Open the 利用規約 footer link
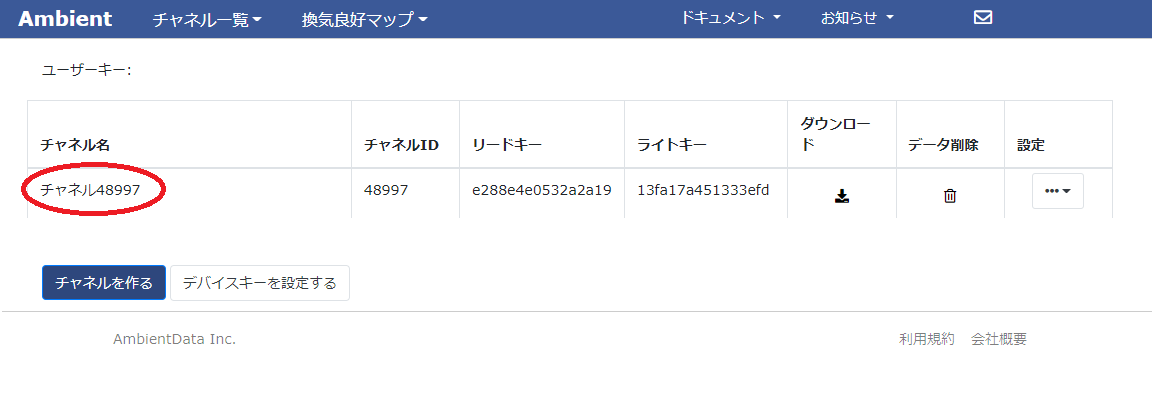 pyautogui.click(x=926, y=339)
